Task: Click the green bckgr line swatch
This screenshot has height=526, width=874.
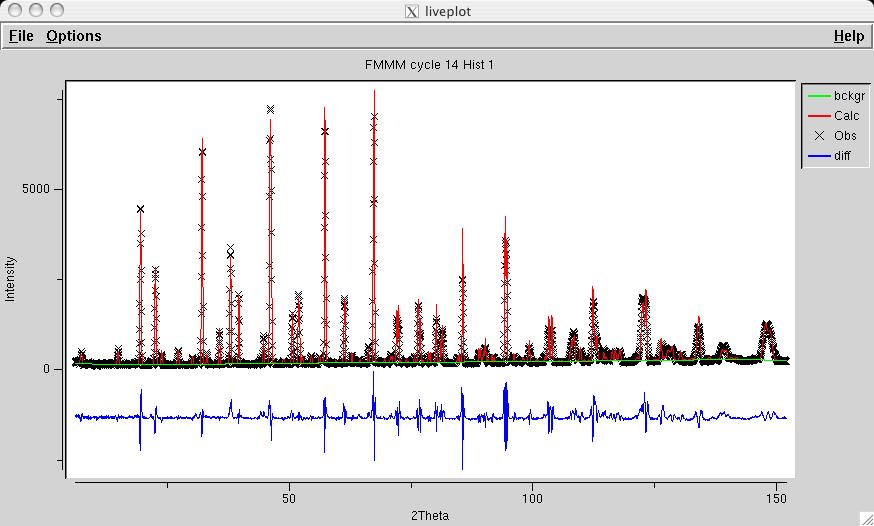Action: click(x=819, y=97)
